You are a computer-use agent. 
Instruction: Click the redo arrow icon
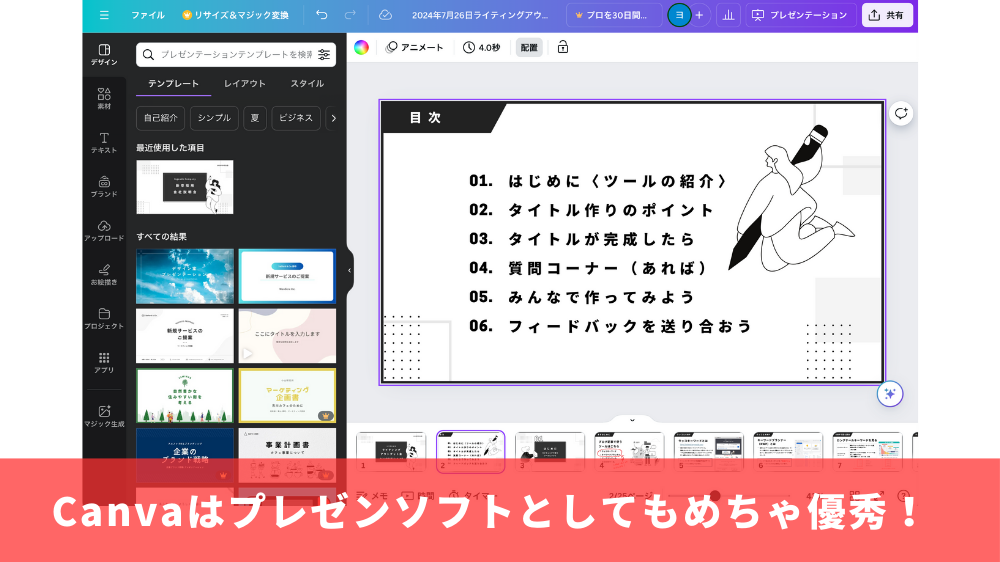click(350, 15)
